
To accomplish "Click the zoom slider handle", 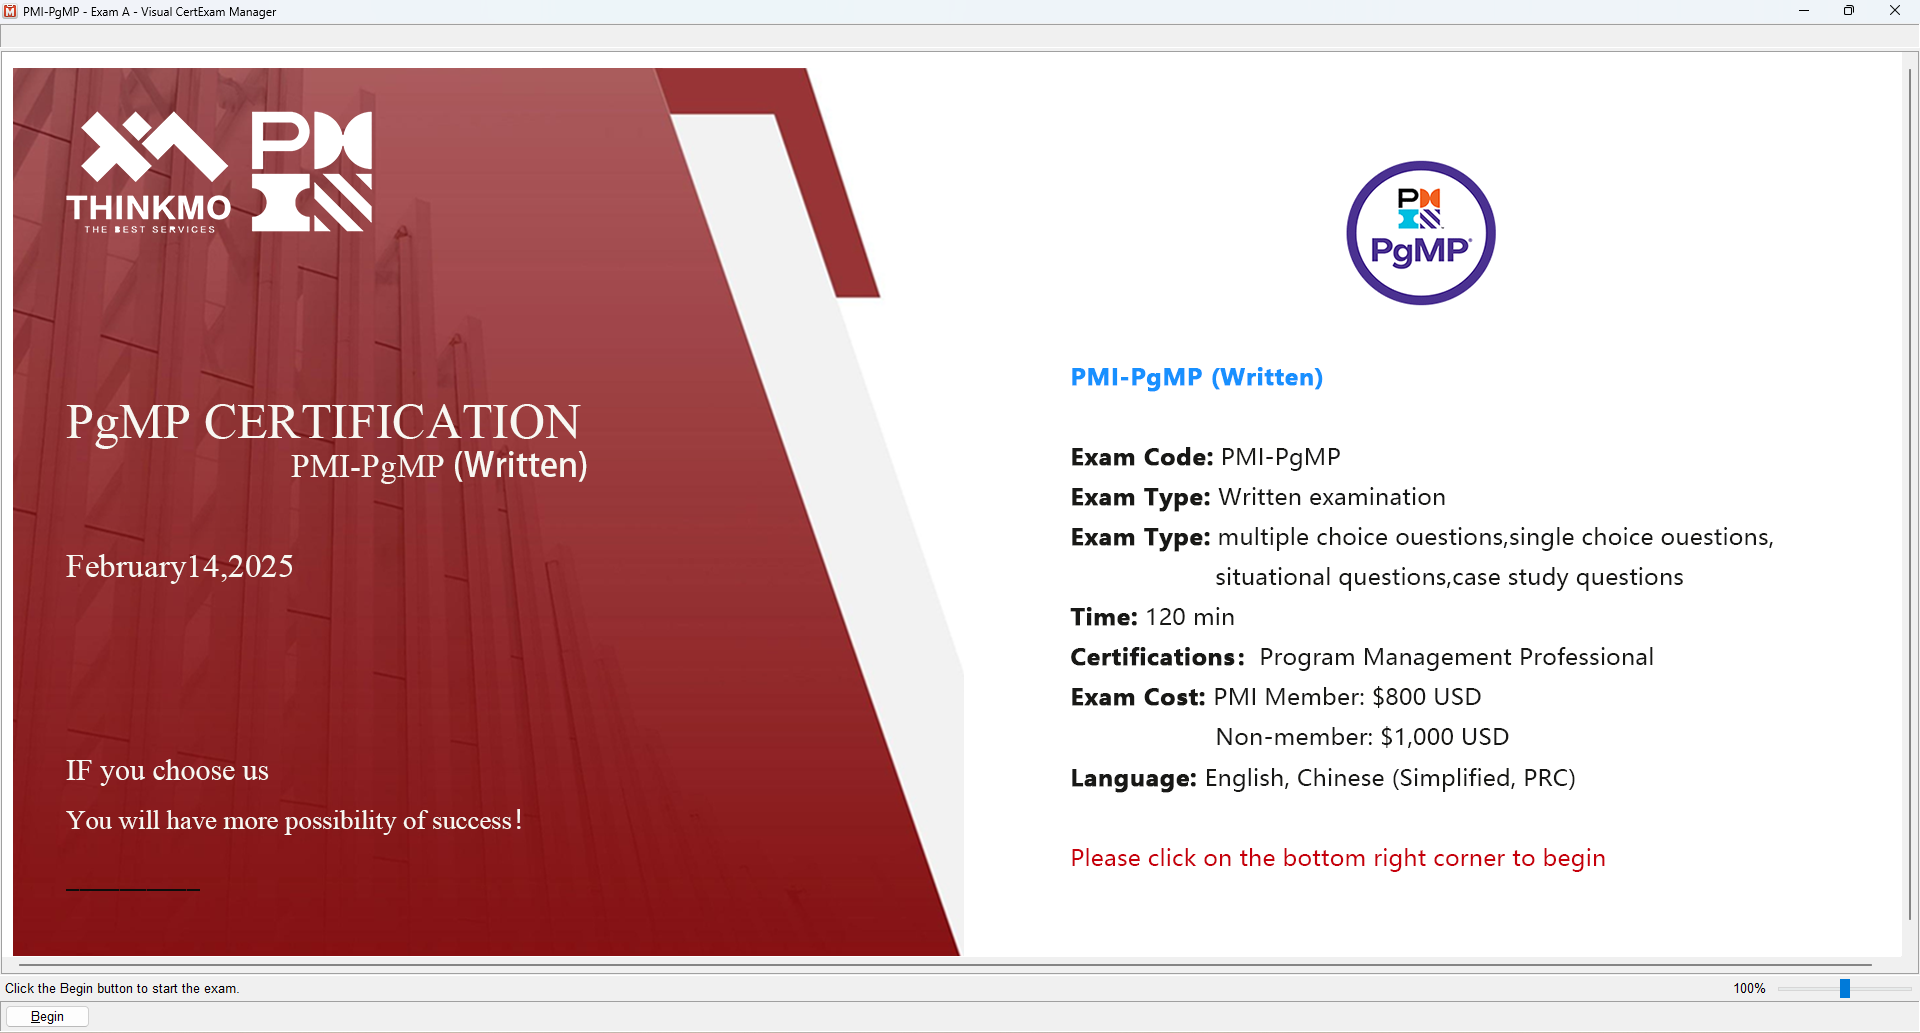I will click(1845, 988).
